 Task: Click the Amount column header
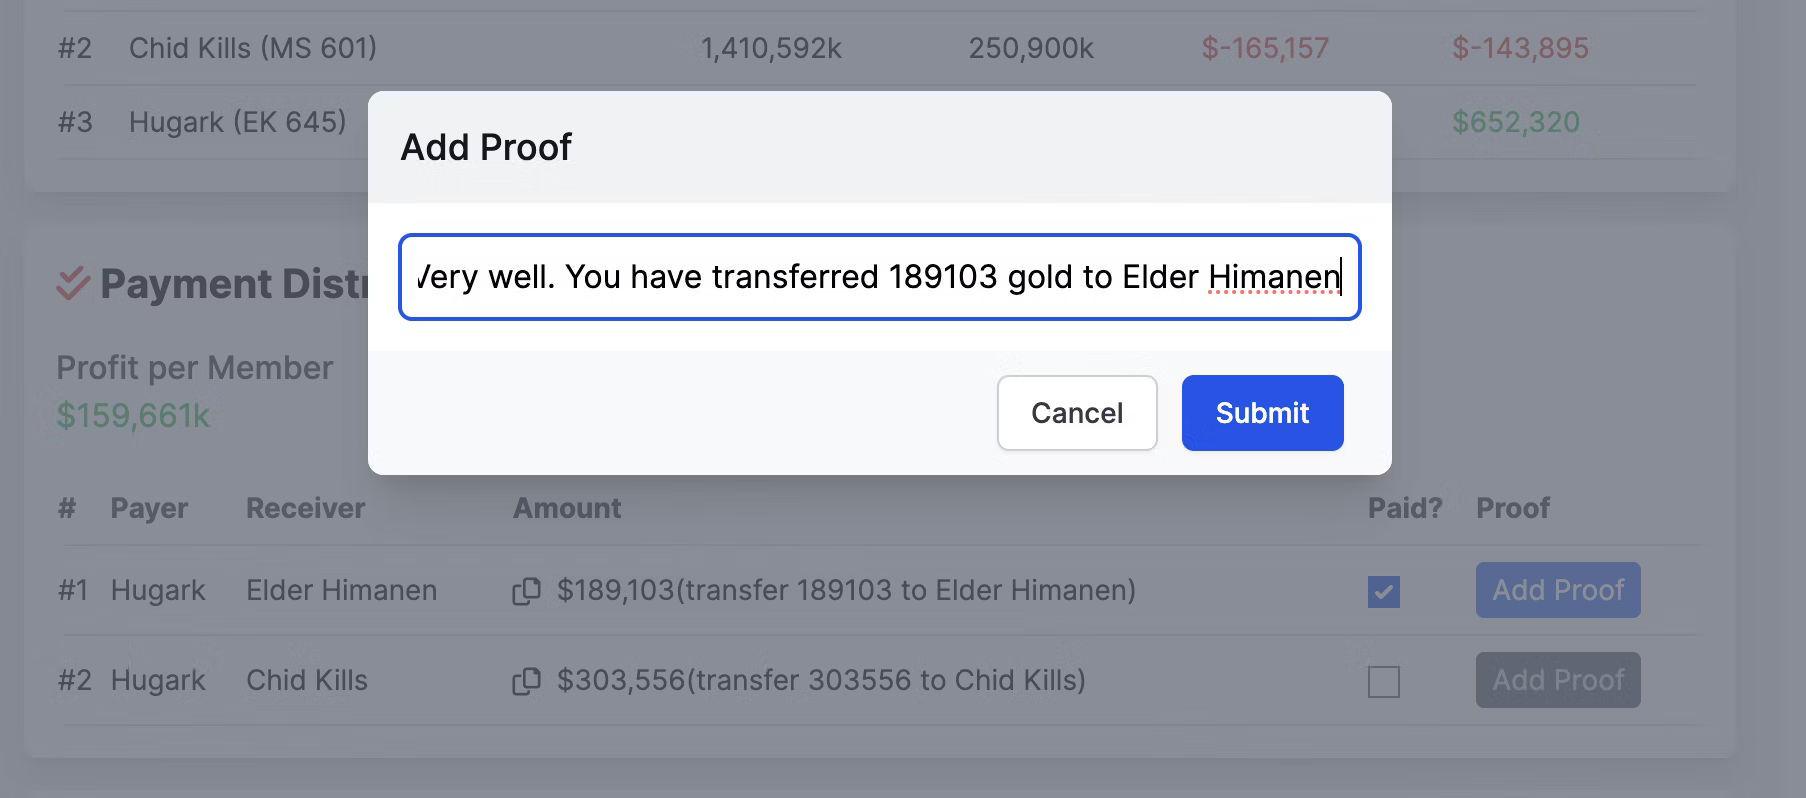tap(567, 508)
